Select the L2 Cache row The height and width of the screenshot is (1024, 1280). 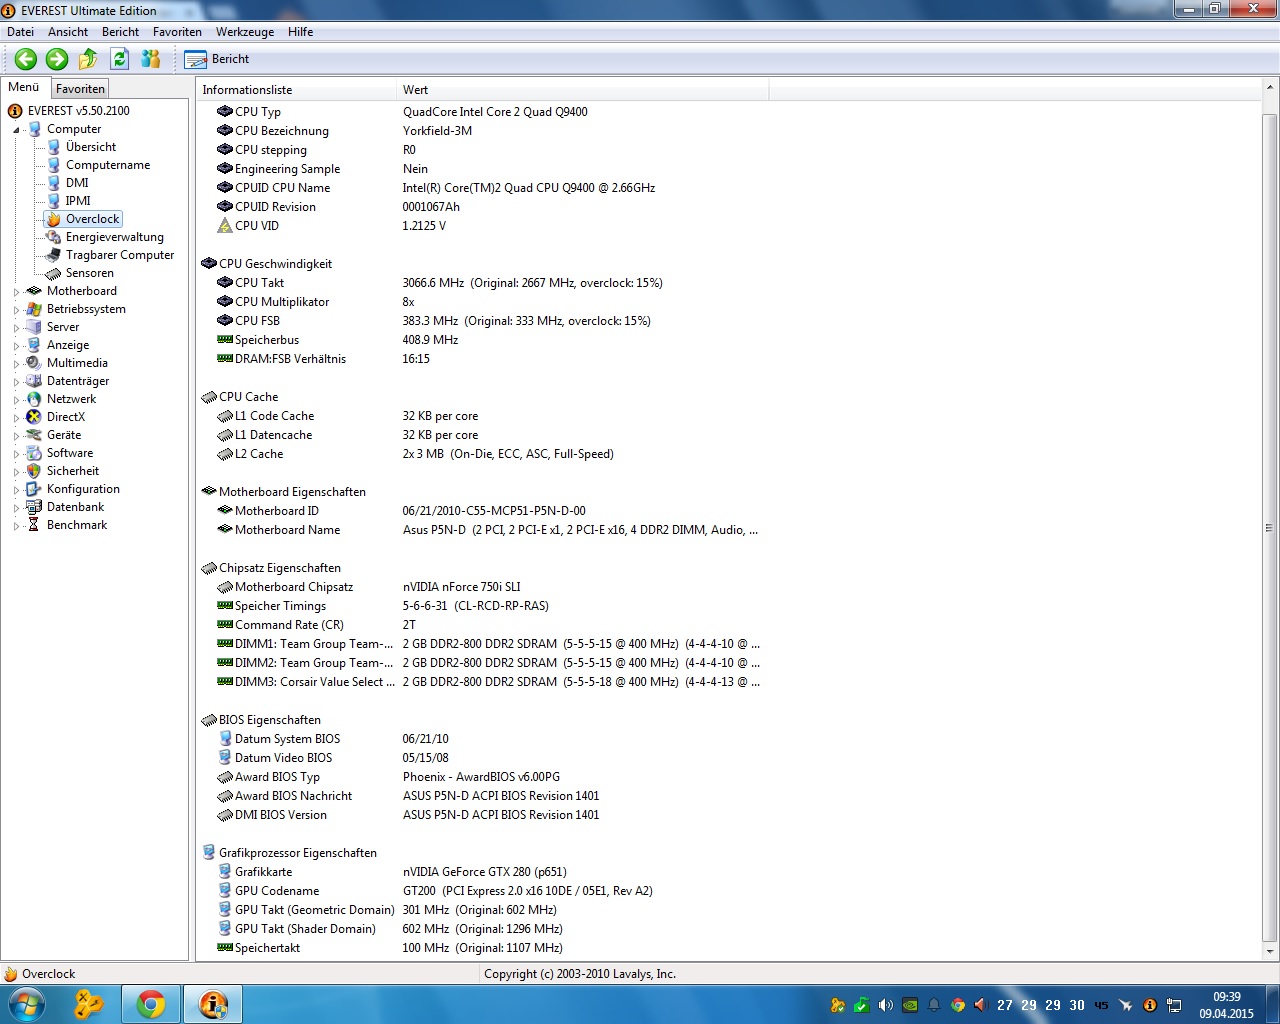point(480,454)
